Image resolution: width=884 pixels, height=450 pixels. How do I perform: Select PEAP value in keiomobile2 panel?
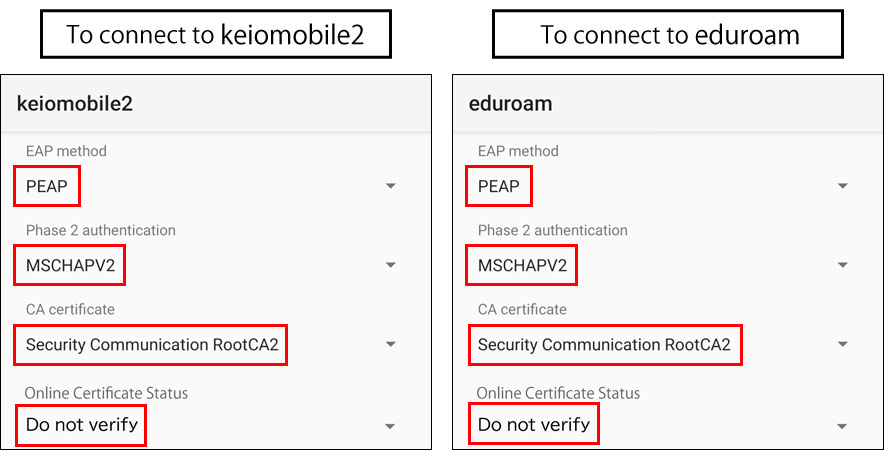[x=47, y=186]
